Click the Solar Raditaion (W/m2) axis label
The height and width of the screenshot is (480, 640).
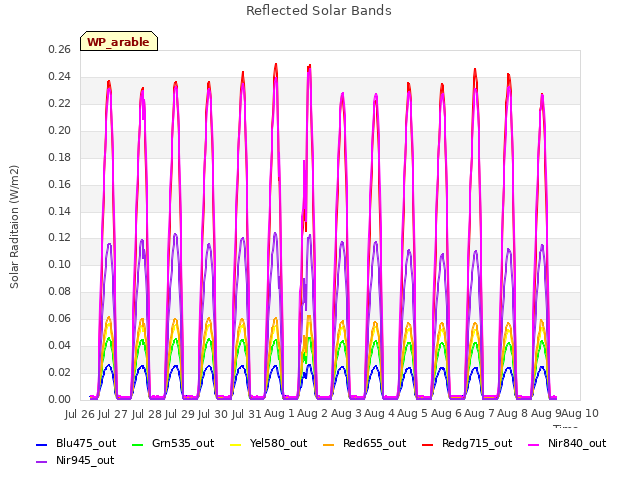pos(14,227)
